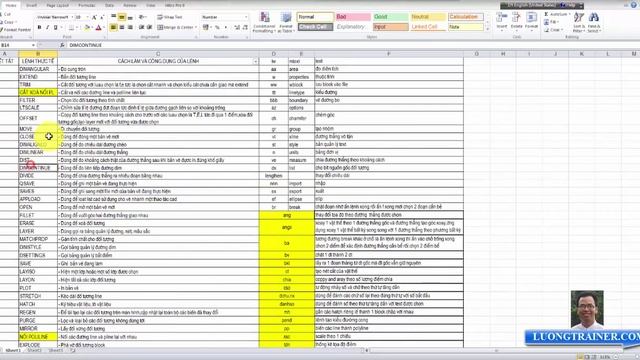The height and width of the screenshot is (360, 640).
Task: Open Sort & Filter menu
Action: pyautogui.click(x=578, y=22)
